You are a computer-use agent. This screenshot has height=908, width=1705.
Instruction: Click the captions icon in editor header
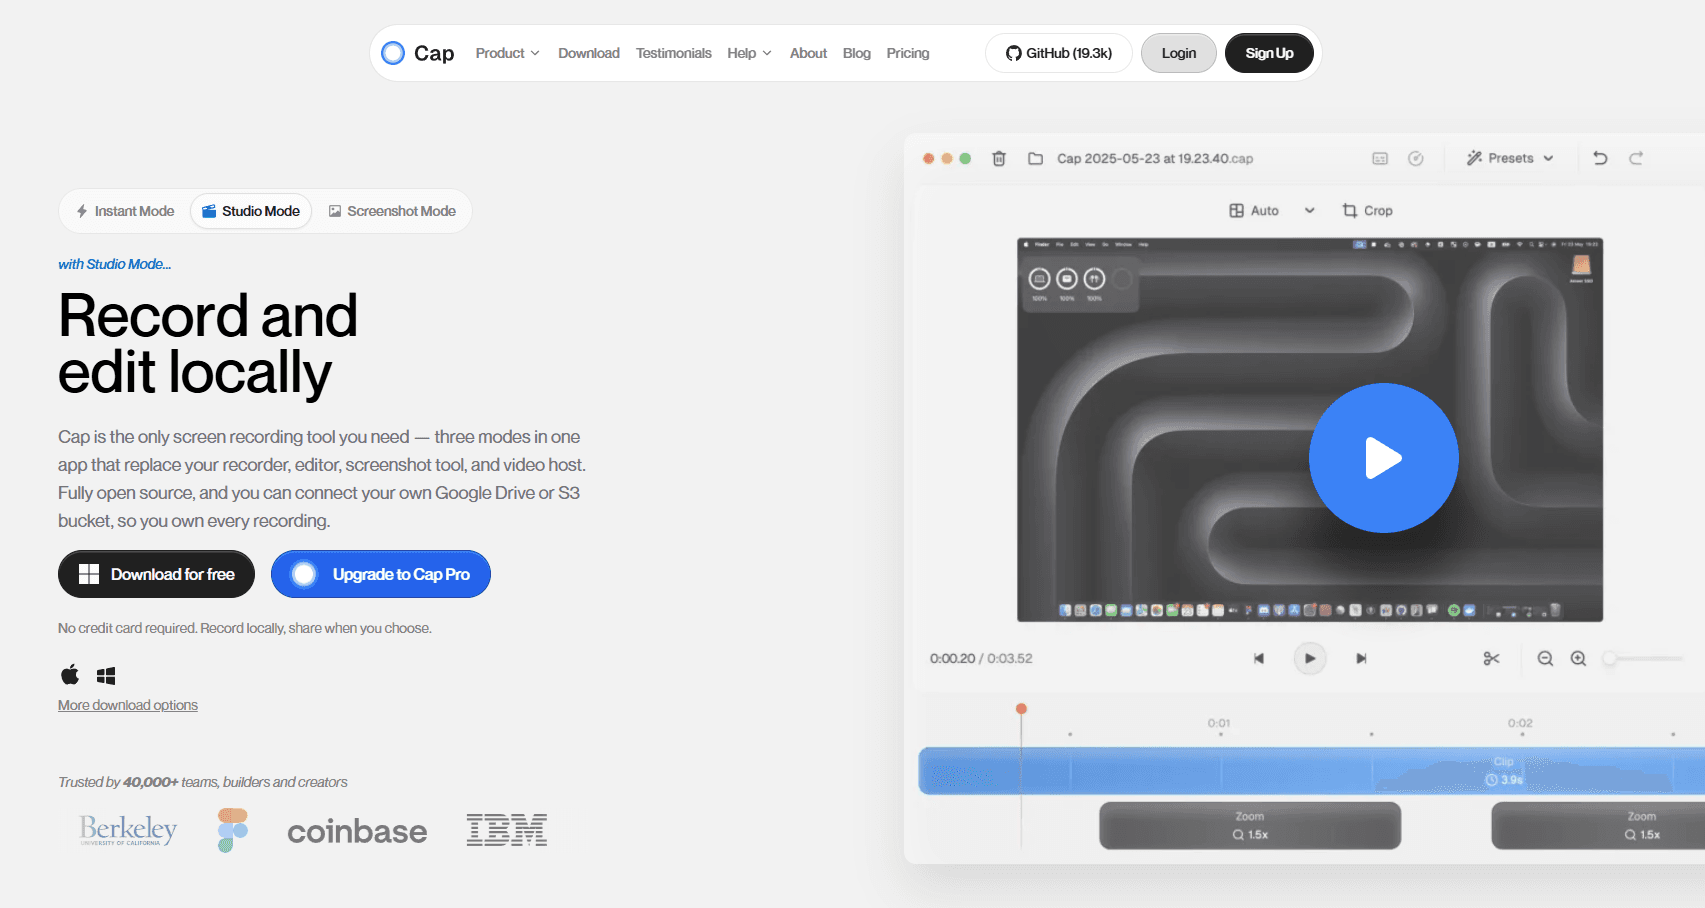(1380, 158)
